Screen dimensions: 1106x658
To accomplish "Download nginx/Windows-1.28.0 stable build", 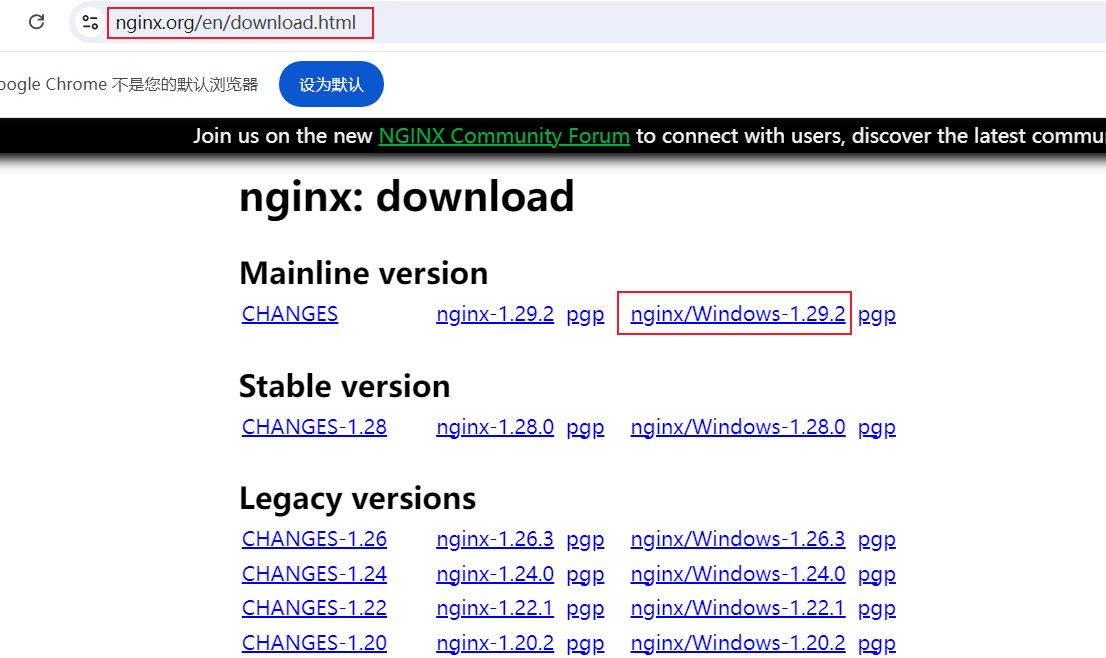I will pyautogui.click(x=737, y=427).
